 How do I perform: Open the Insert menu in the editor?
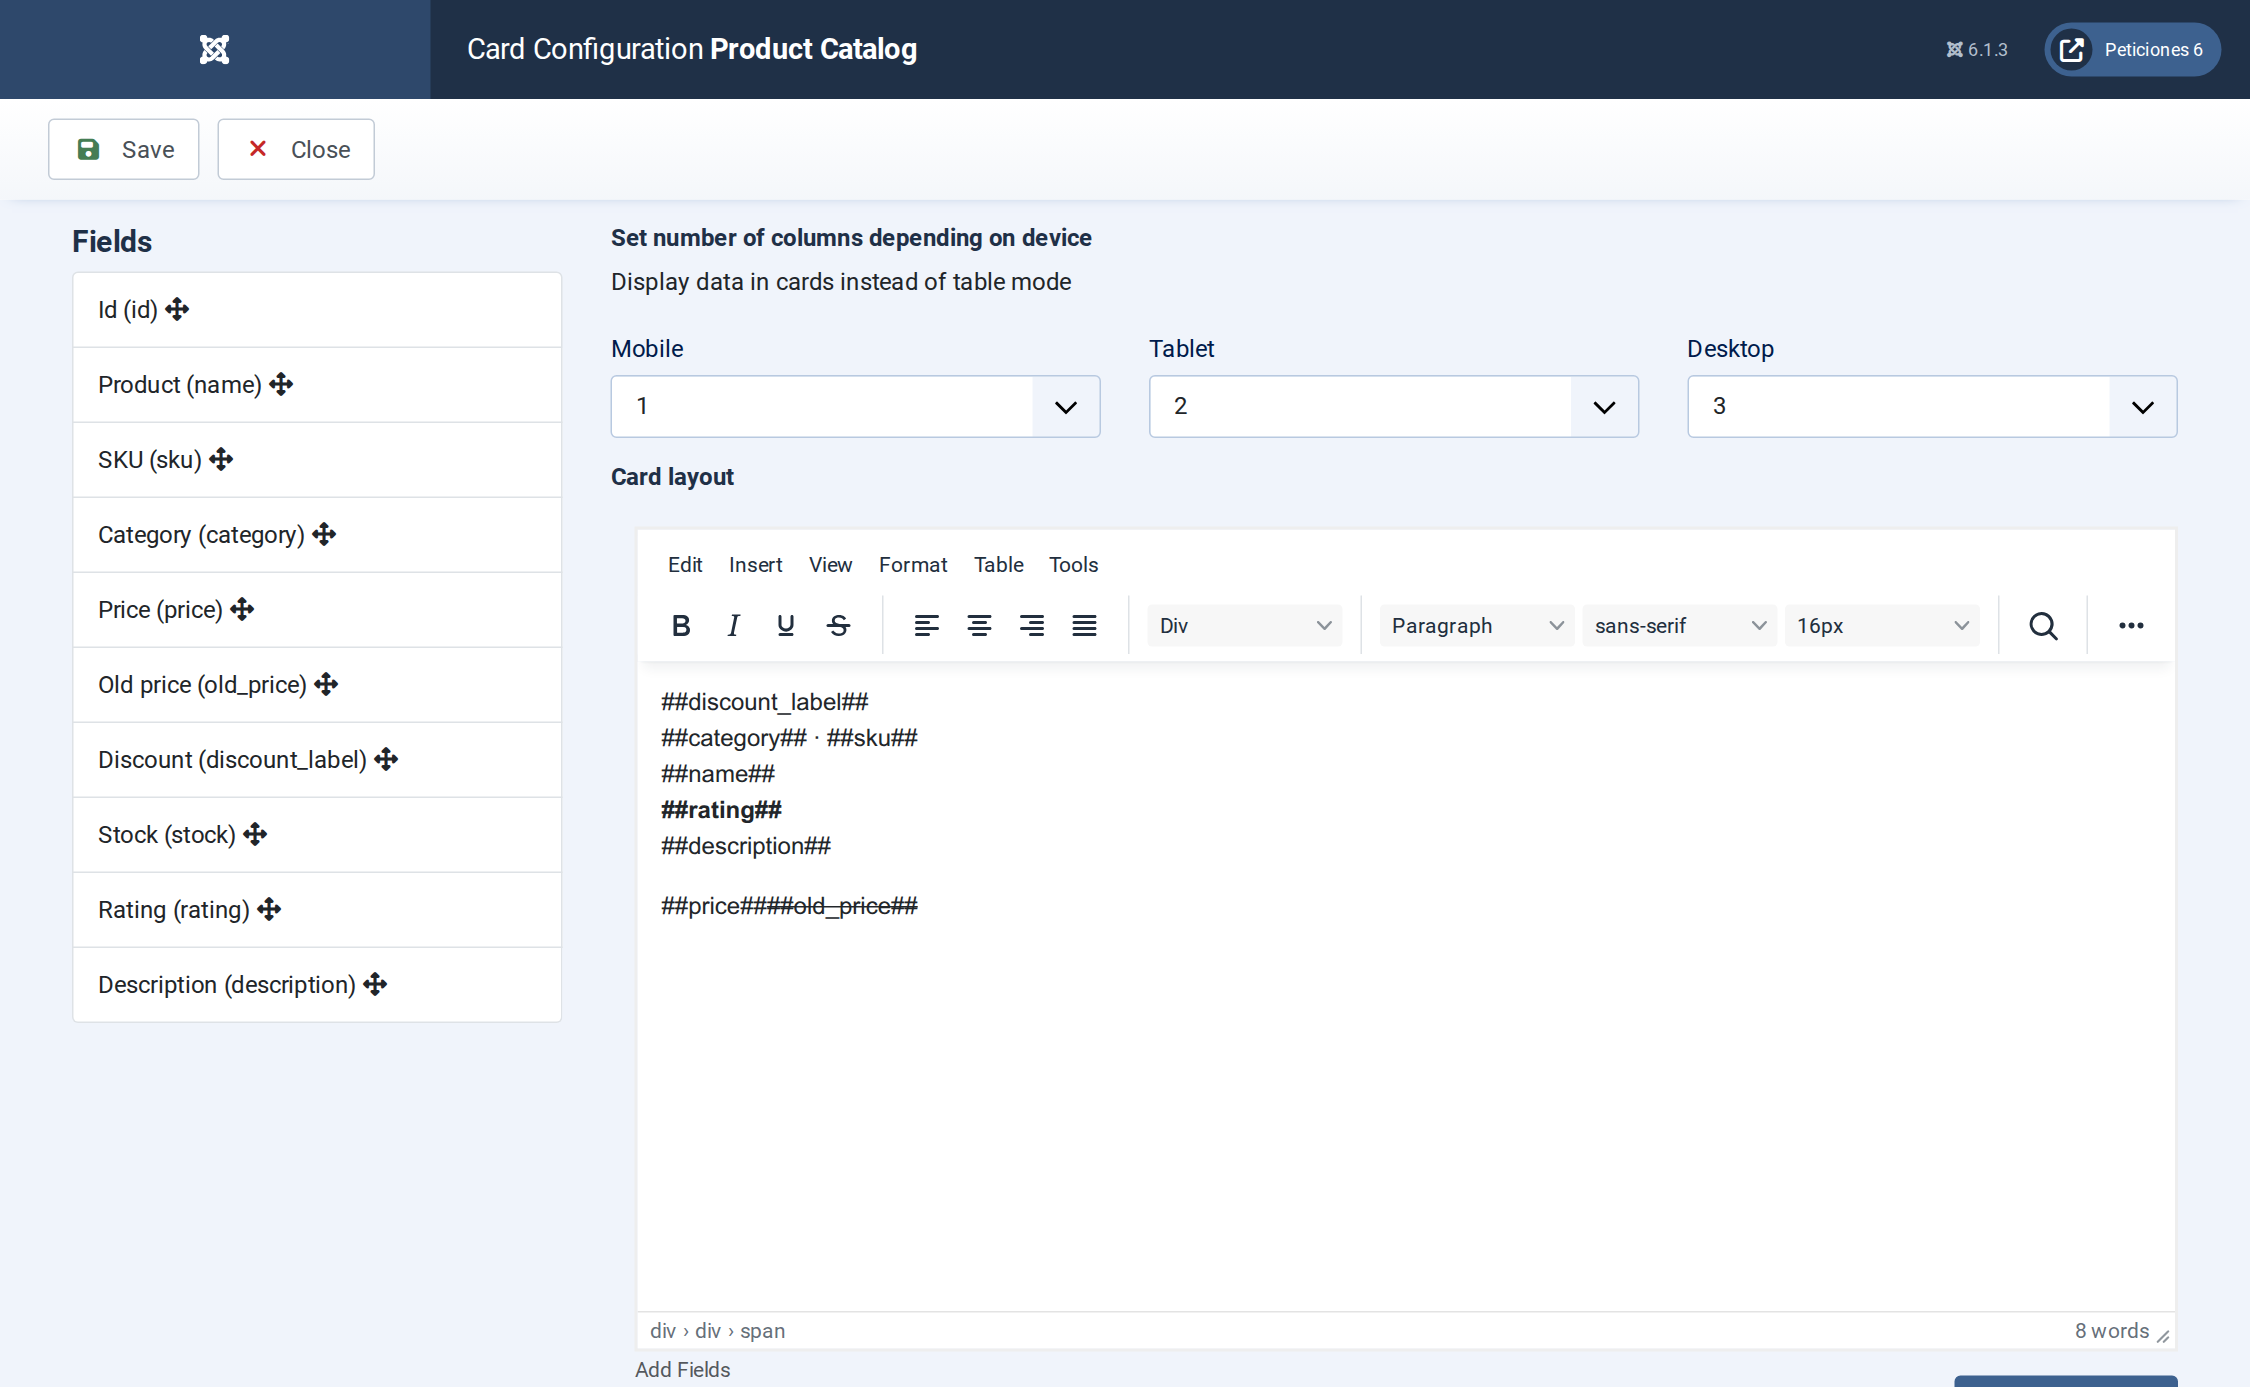click(x=755, y=565)
